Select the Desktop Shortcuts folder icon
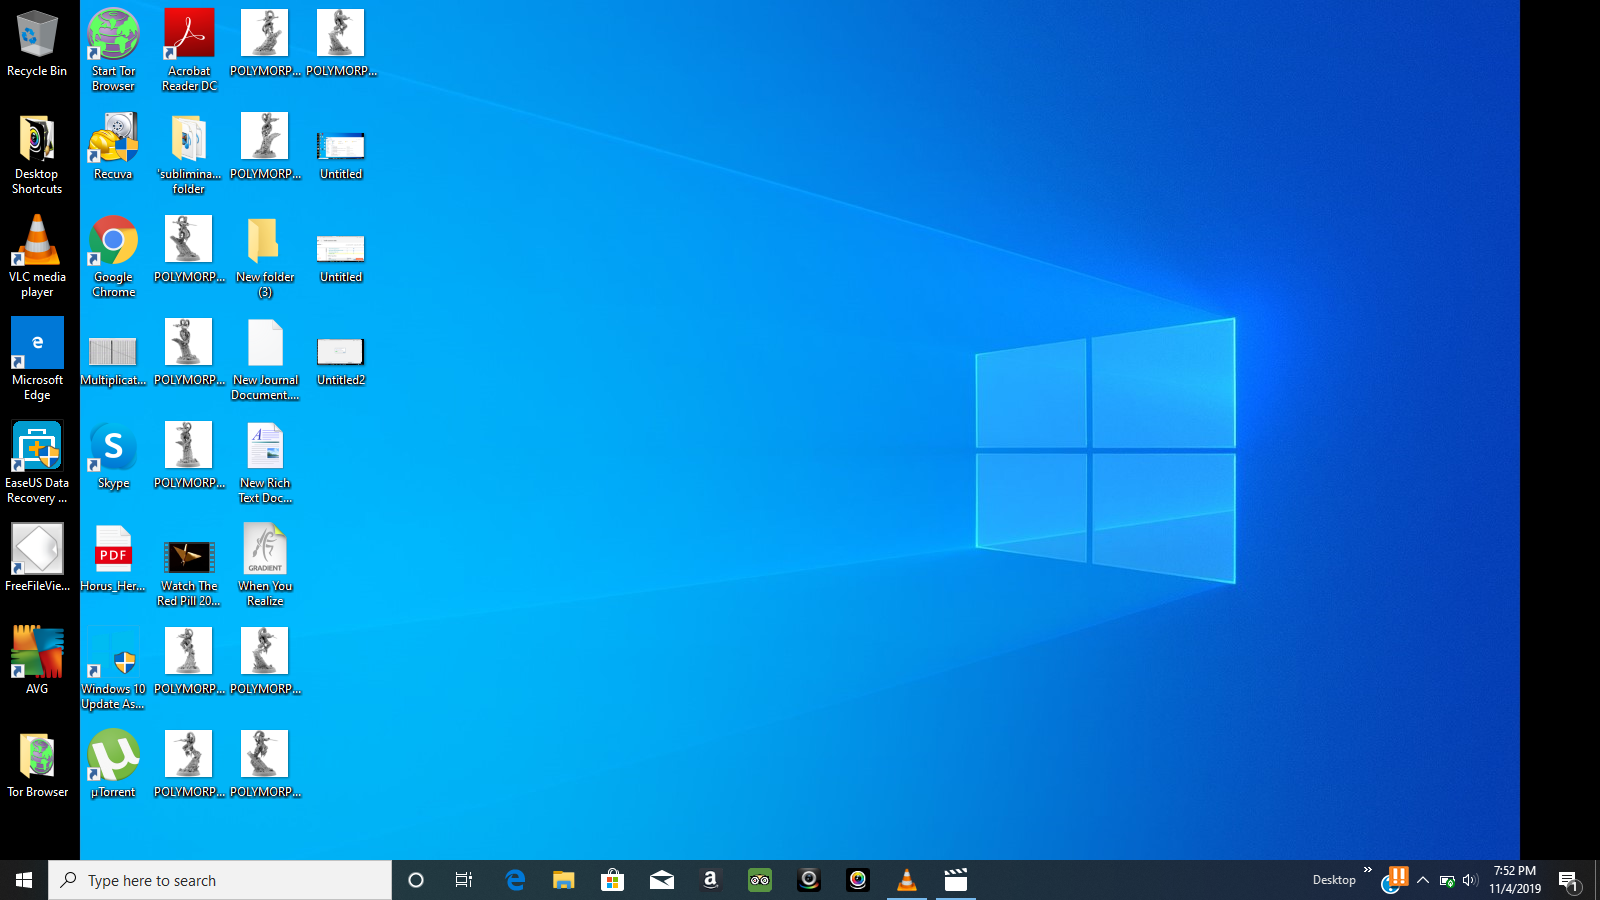The width and height of the screenshot is (1600, 900). 37,154
